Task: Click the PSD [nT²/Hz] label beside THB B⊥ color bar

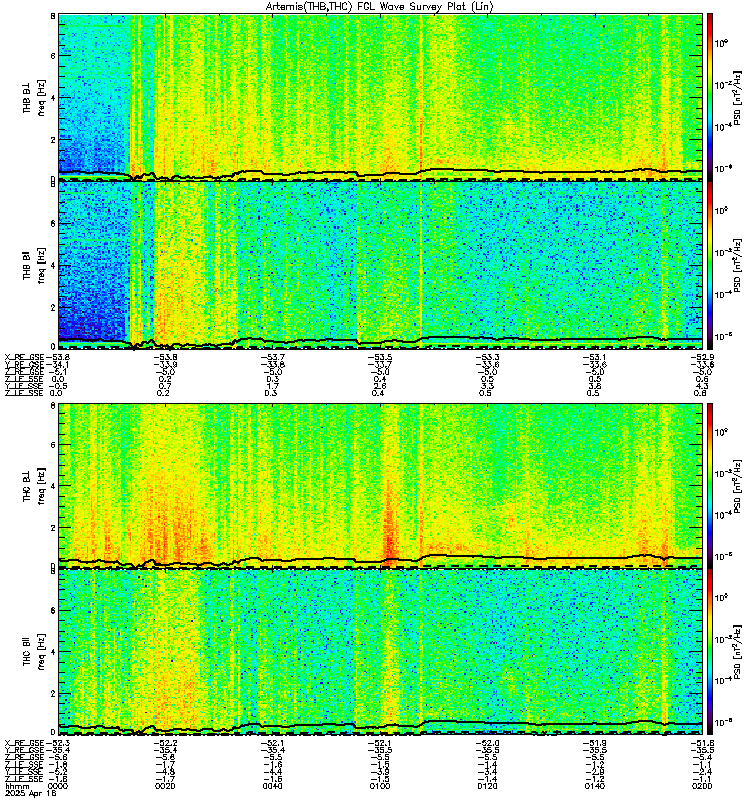Action: [x=737, y=97]
